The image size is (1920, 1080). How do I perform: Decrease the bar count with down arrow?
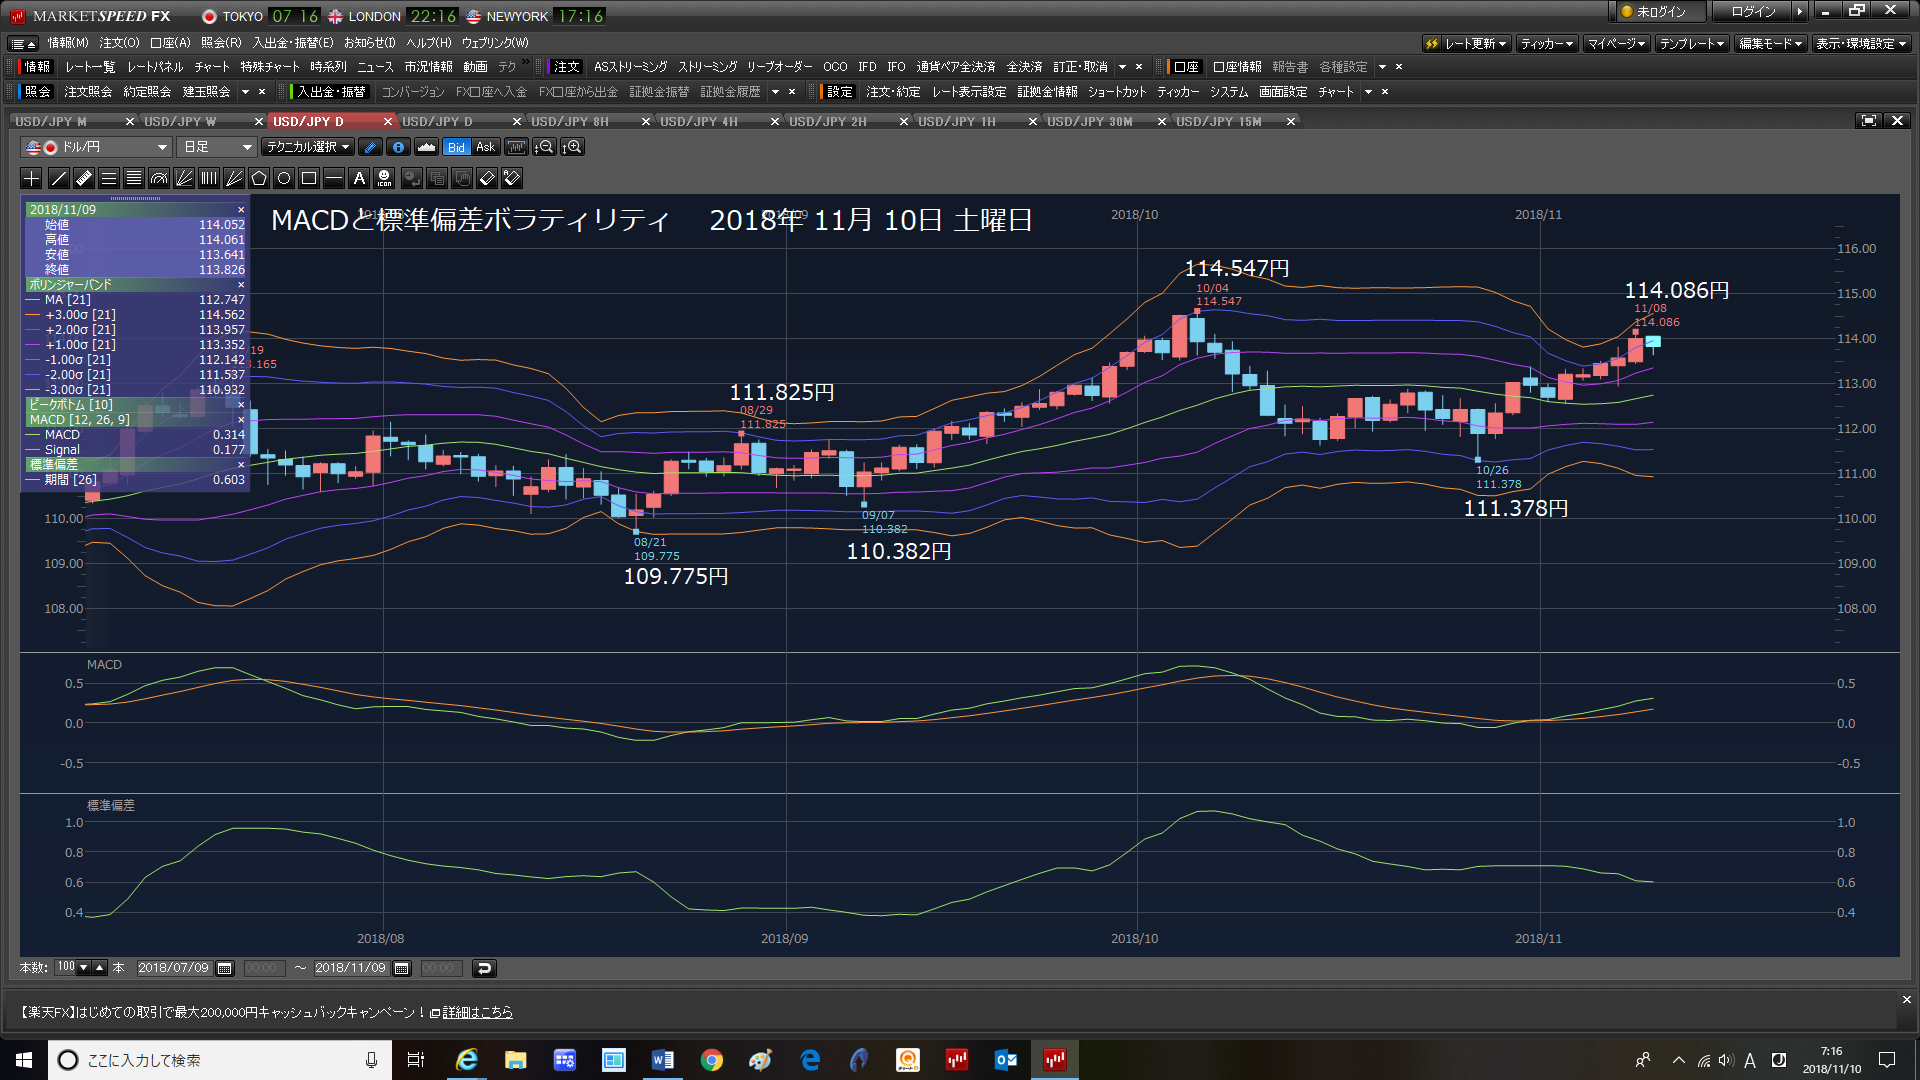(x=84, y=968)
